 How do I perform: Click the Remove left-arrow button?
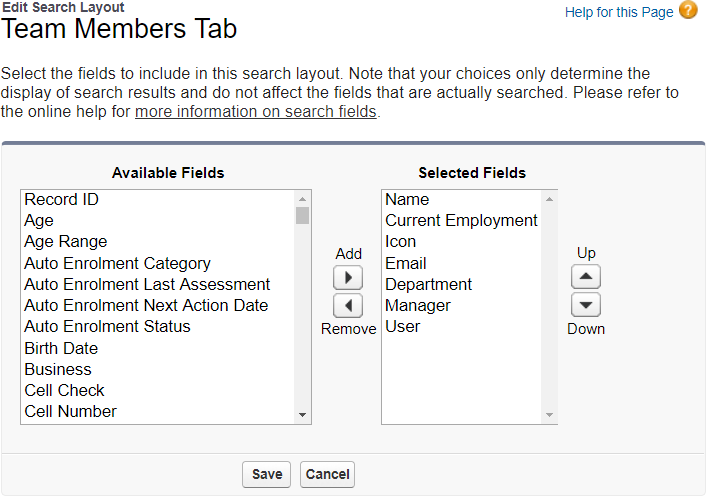pyautogui.click(x=347, y=305)
